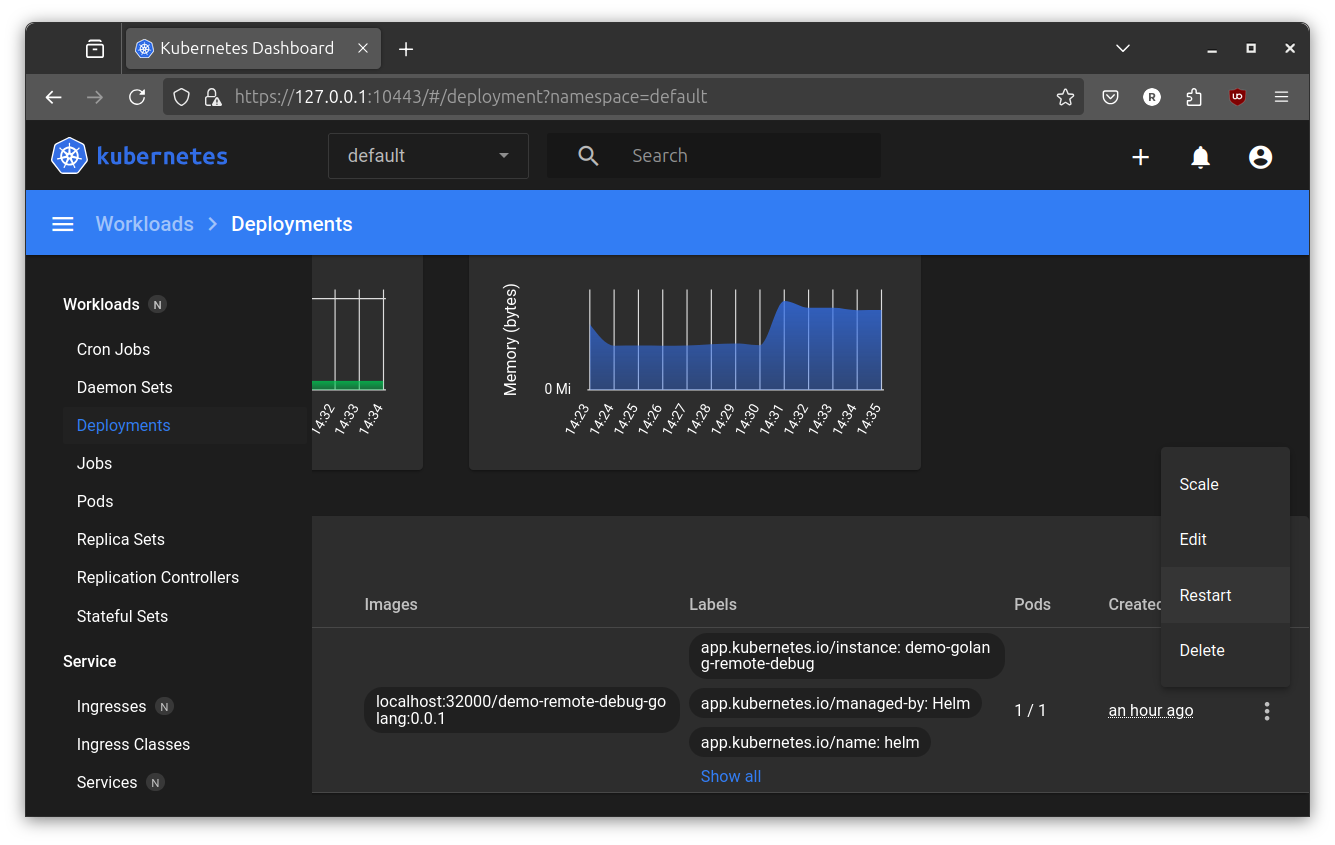This screenshot has height=845, width=1335.
Task: Click the managed-by: Helm label chip
Action: click(x=835, y=703)
